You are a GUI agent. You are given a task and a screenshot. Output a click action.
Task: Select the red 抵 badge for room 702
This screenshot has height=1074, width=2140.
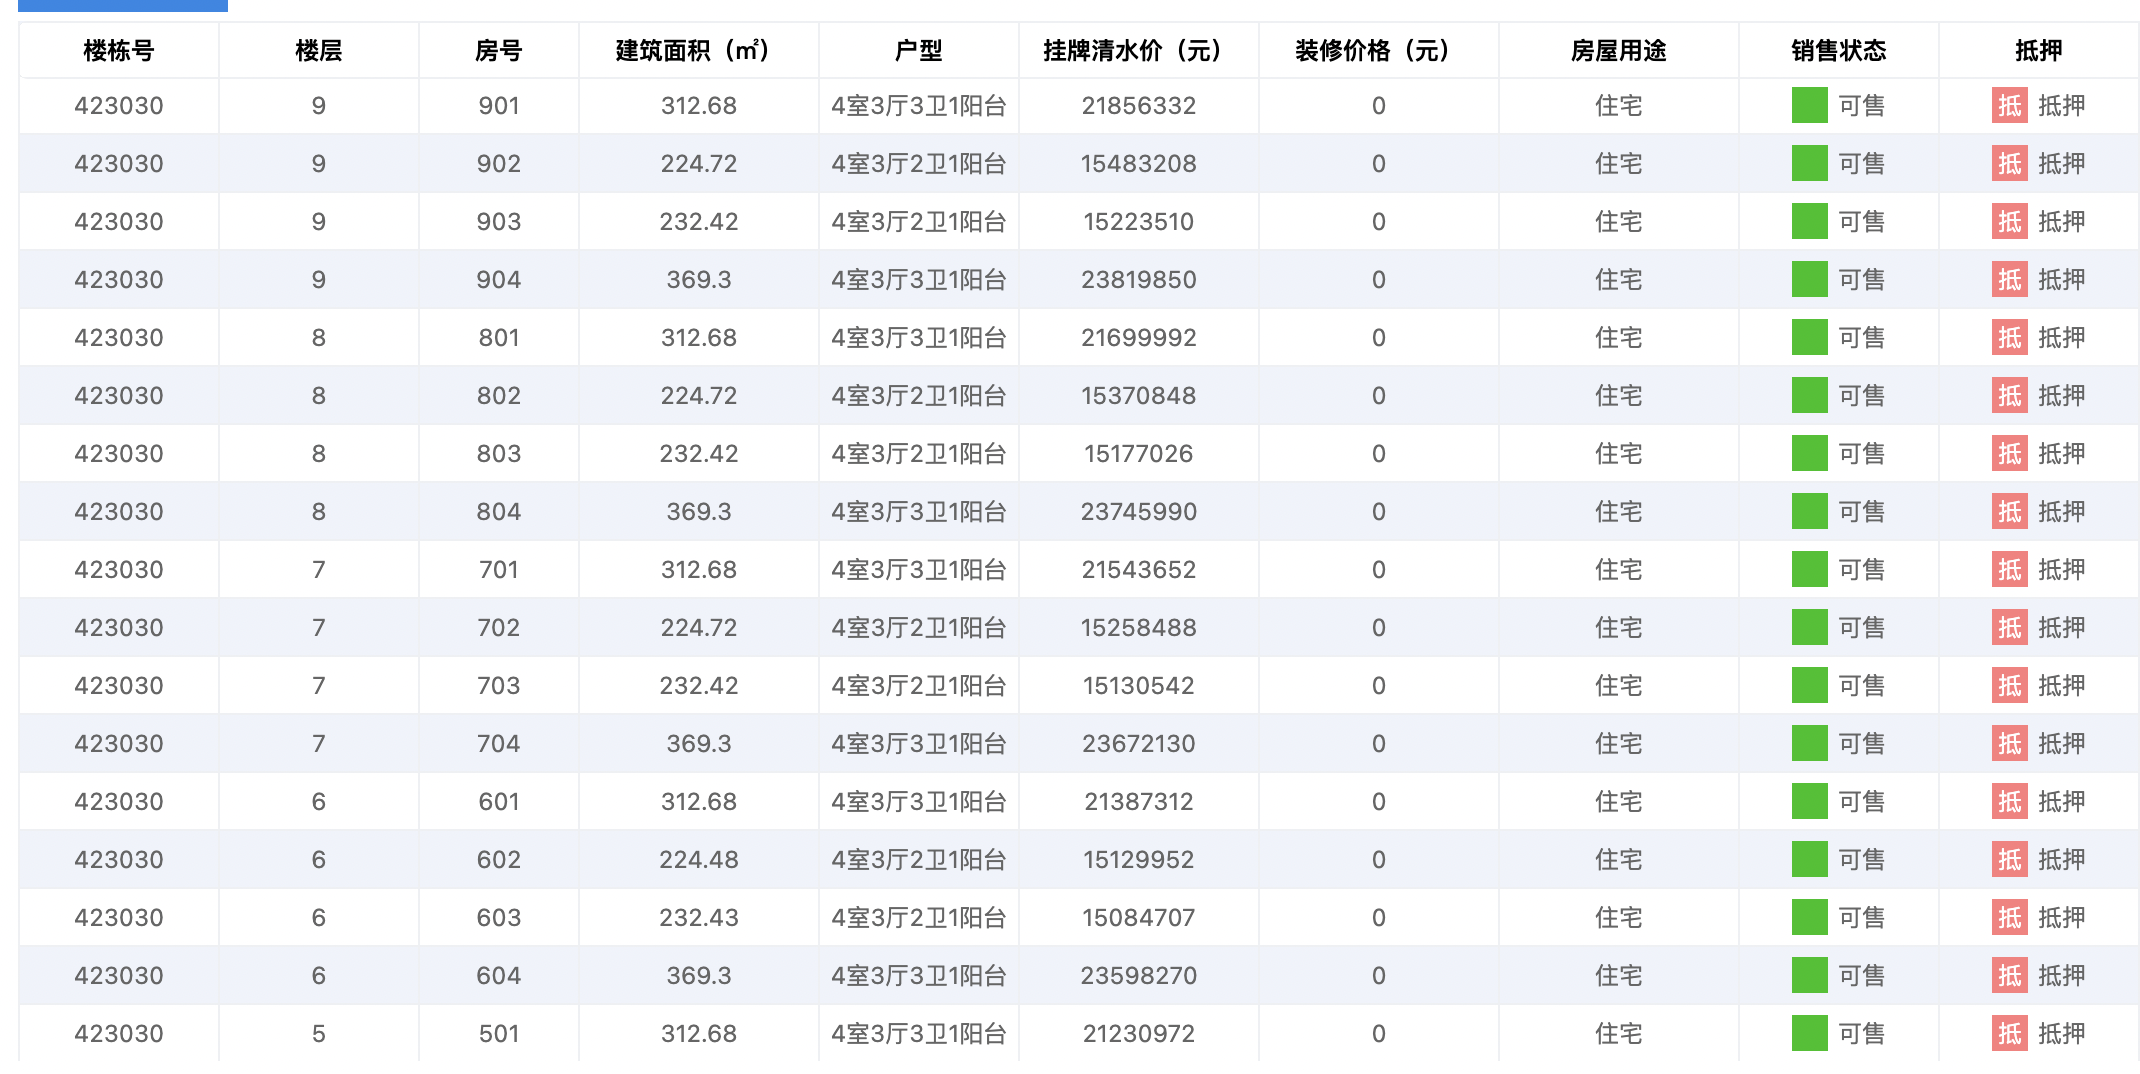pos(2009,628)
